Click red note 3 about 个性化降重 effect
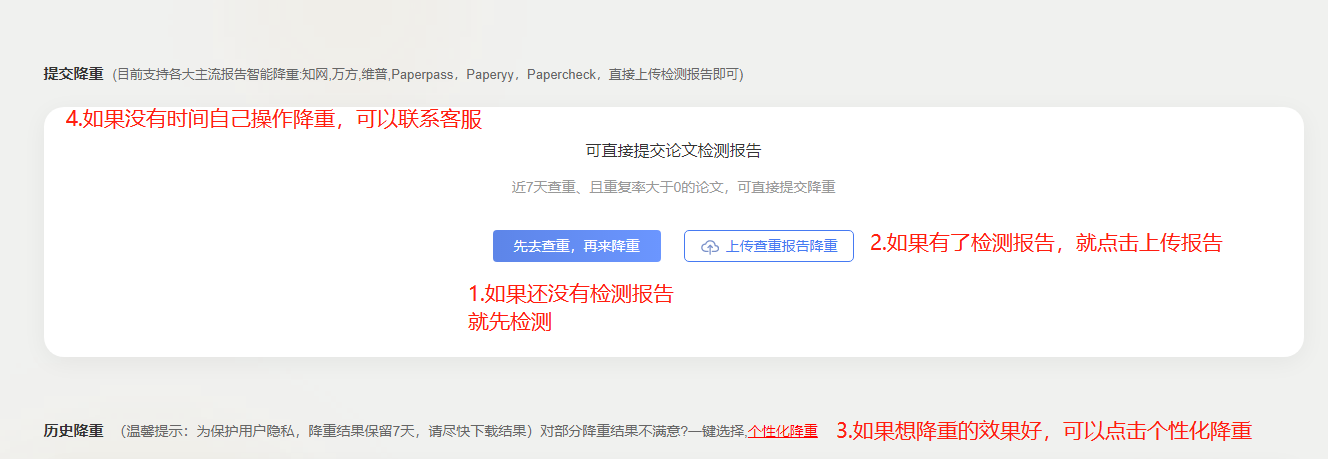 [1043, 431]
